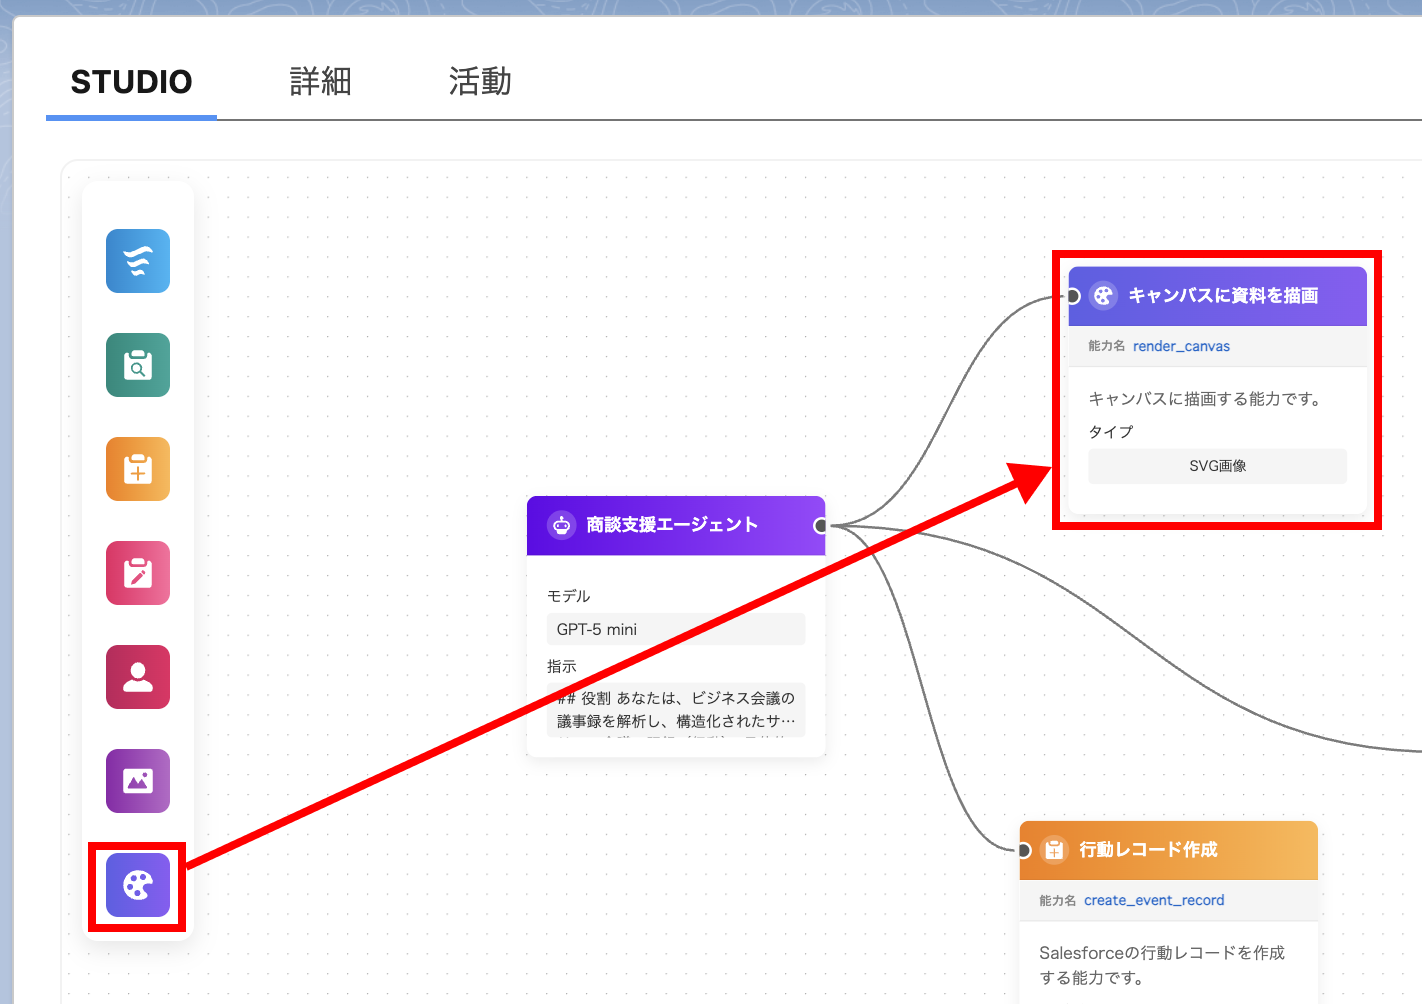
Task: Click the pink clipboard edit icon
Action: tap(138, 573)
